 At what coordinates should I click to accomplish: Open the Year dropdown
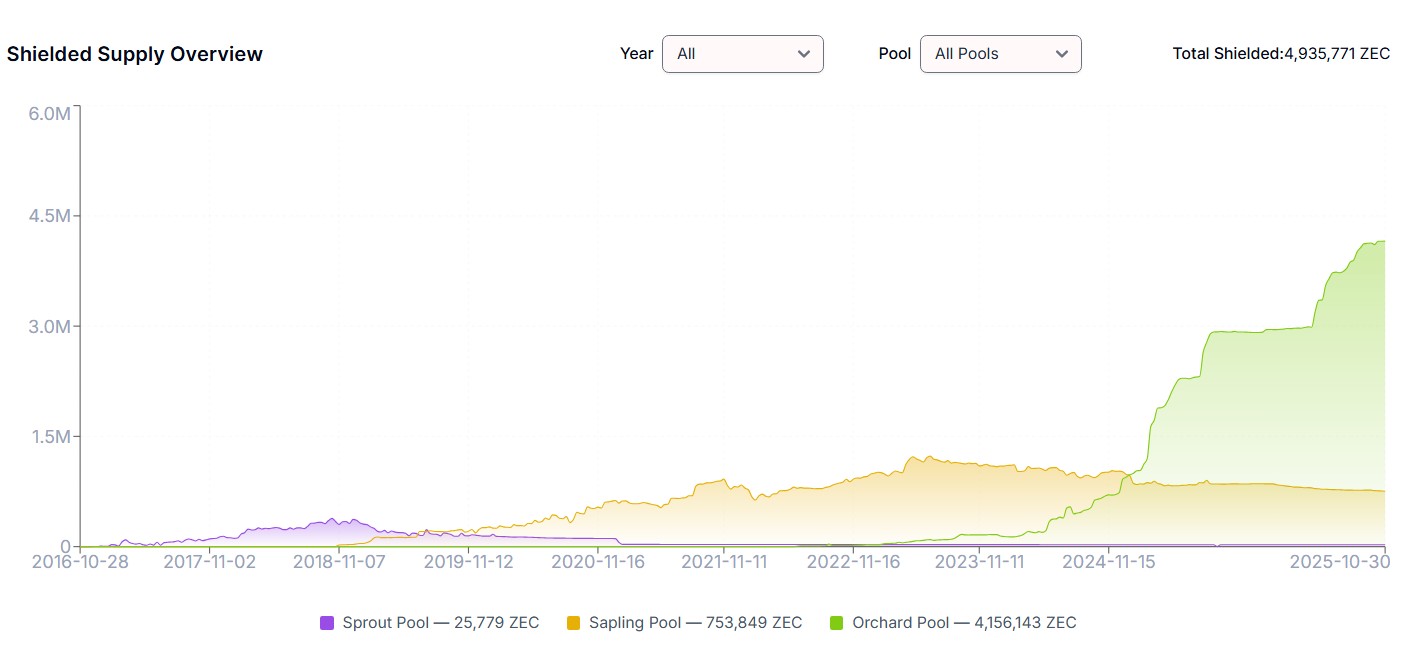click(742, 53)
